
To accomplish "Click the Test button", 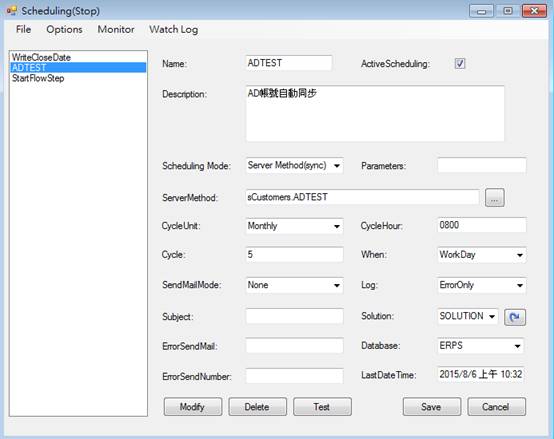I will 322,407.
